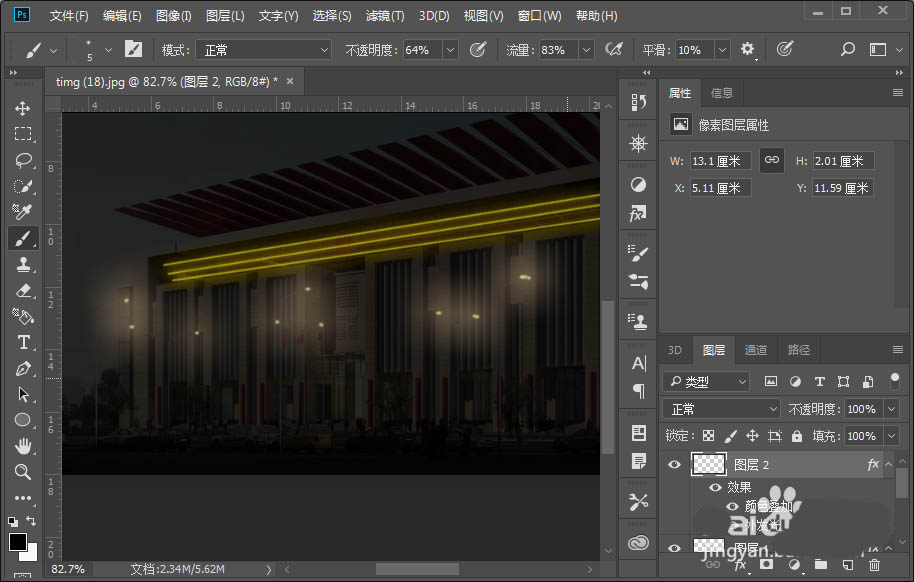Click the foreground color swatch

tap(17, 541)
